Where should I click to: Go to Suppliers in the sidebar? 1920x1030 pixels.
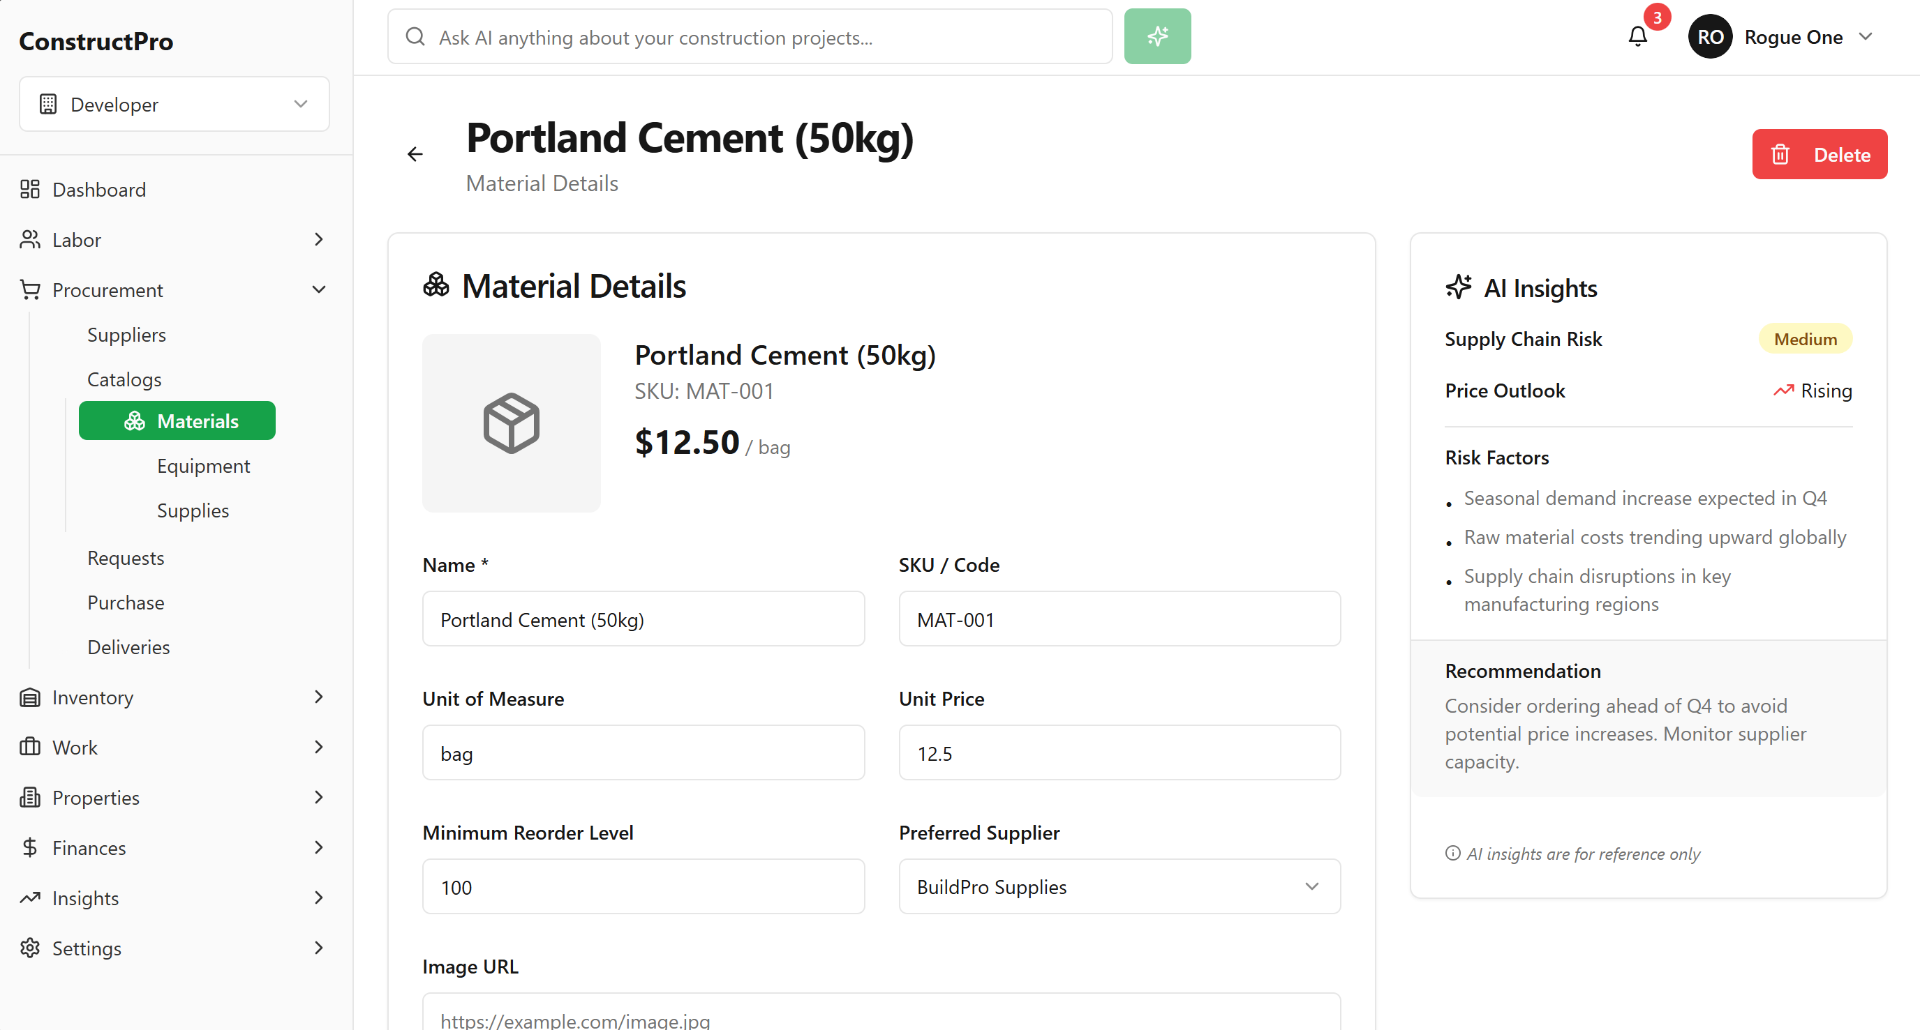(x=126, y=335)
